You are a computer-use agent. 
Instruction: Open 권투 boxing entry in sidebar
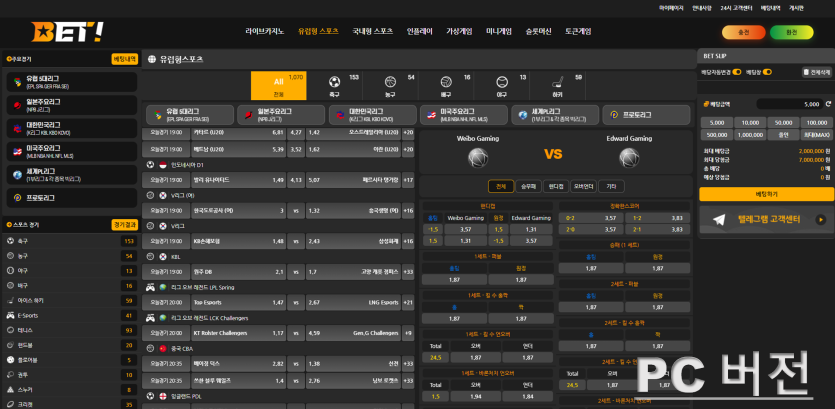71,375
